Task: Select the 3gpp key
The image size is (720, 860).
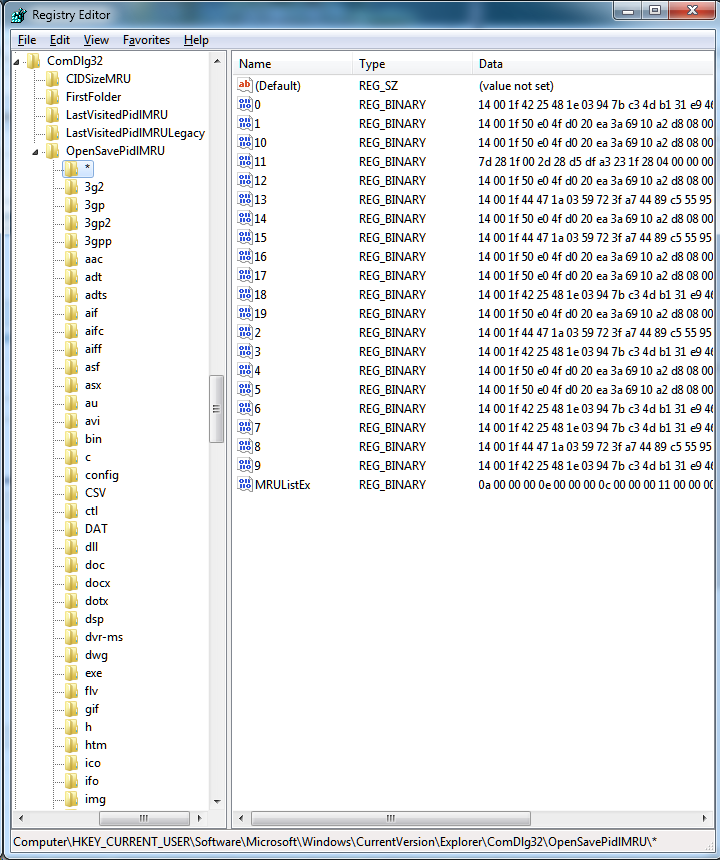Action: pos(98,241)
